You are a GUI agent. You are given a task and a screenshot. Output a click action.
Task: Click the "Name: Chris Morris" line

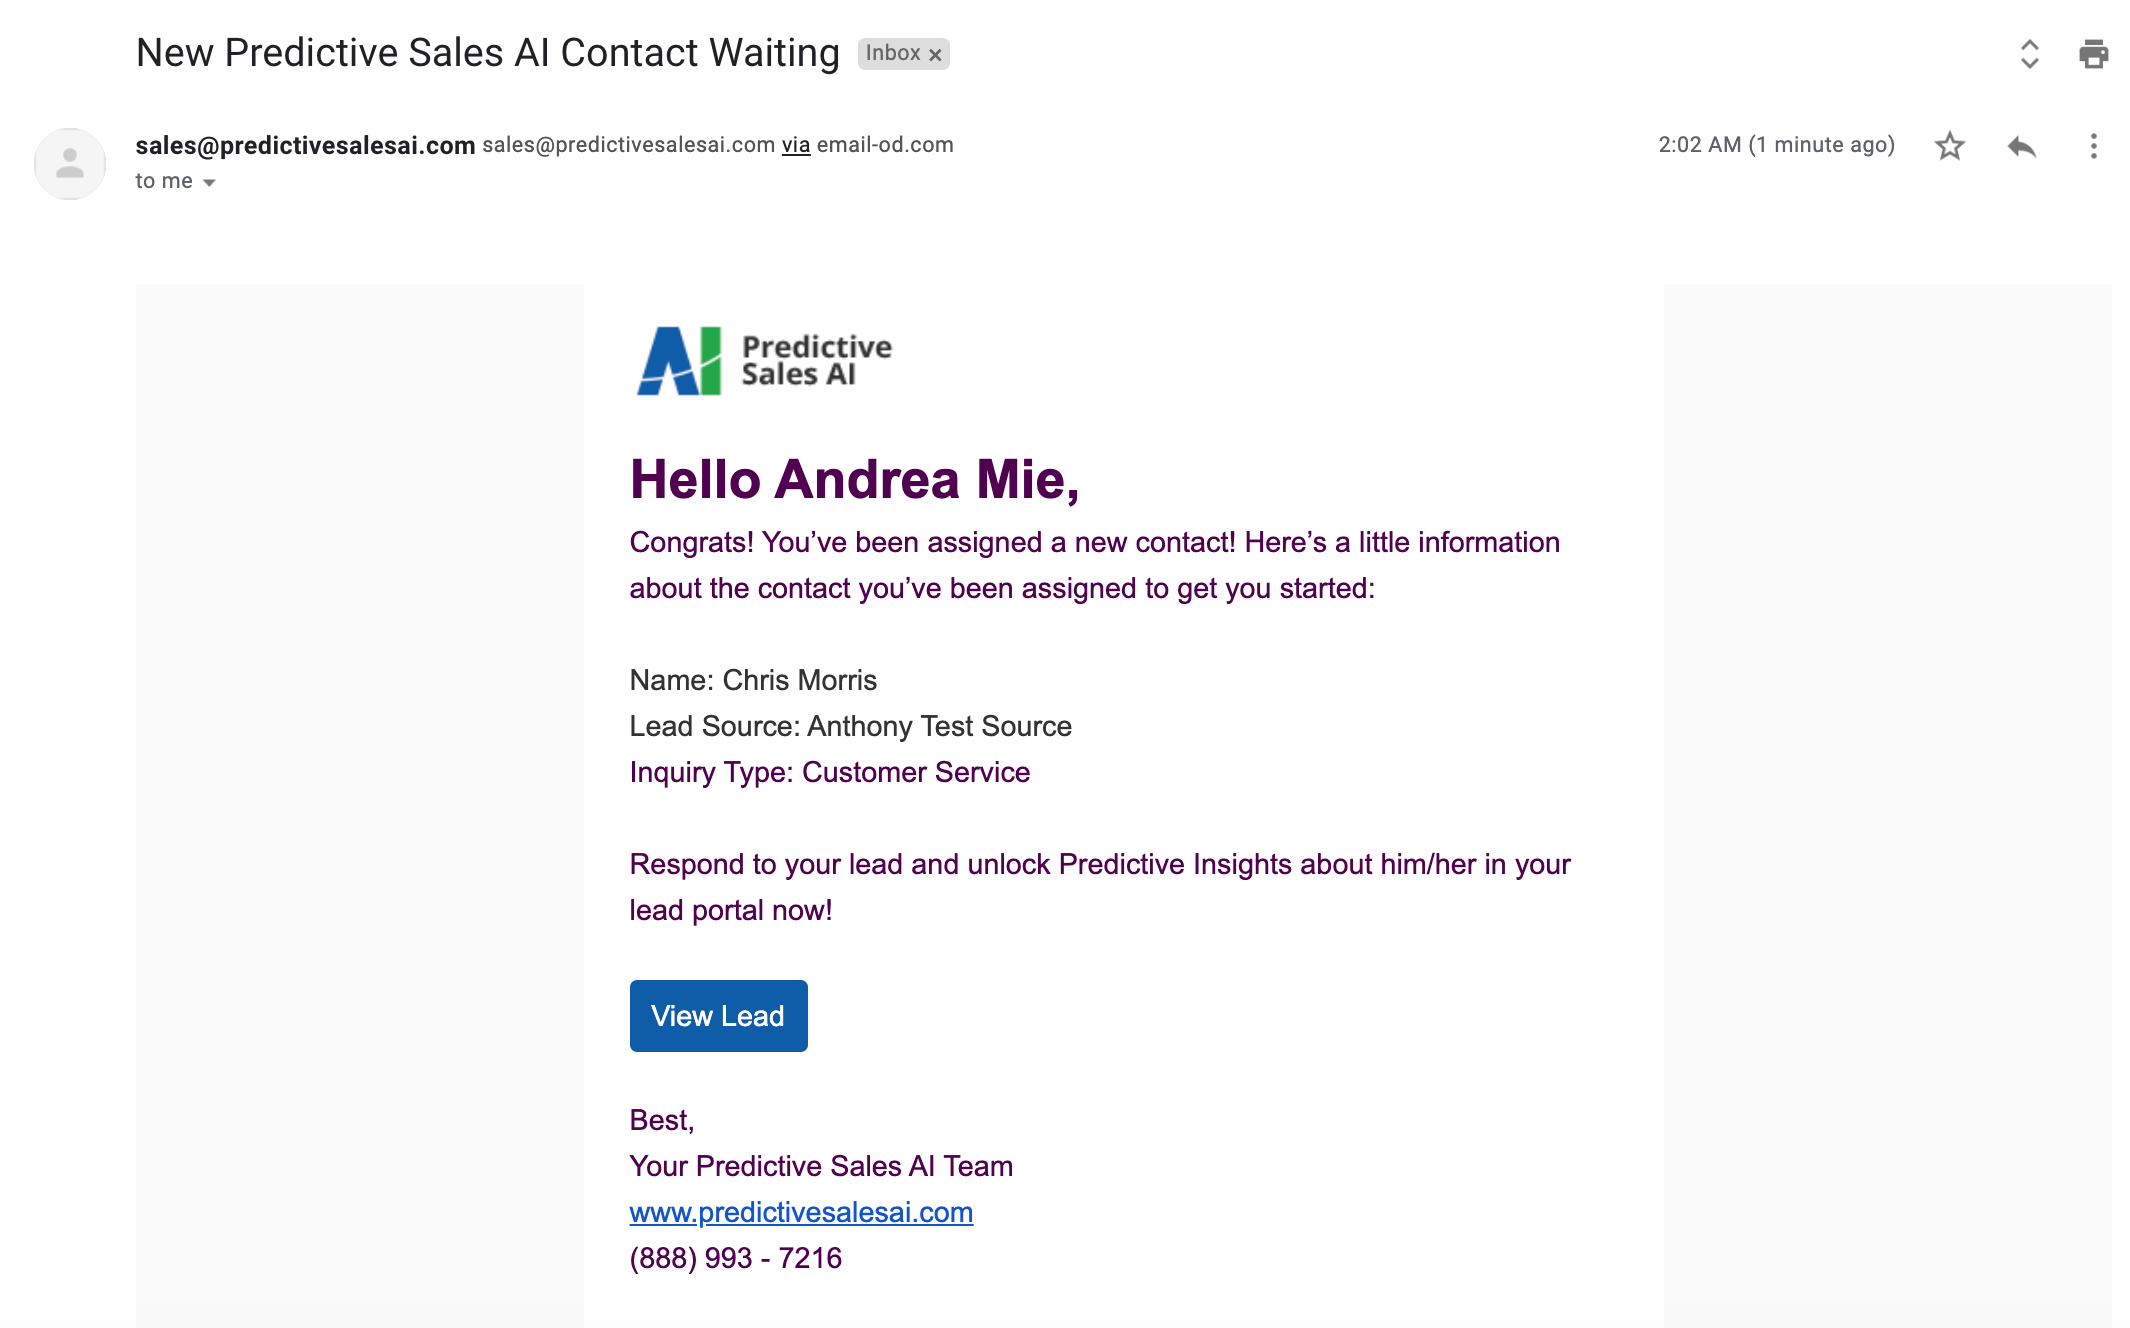(x=753, y=680)
